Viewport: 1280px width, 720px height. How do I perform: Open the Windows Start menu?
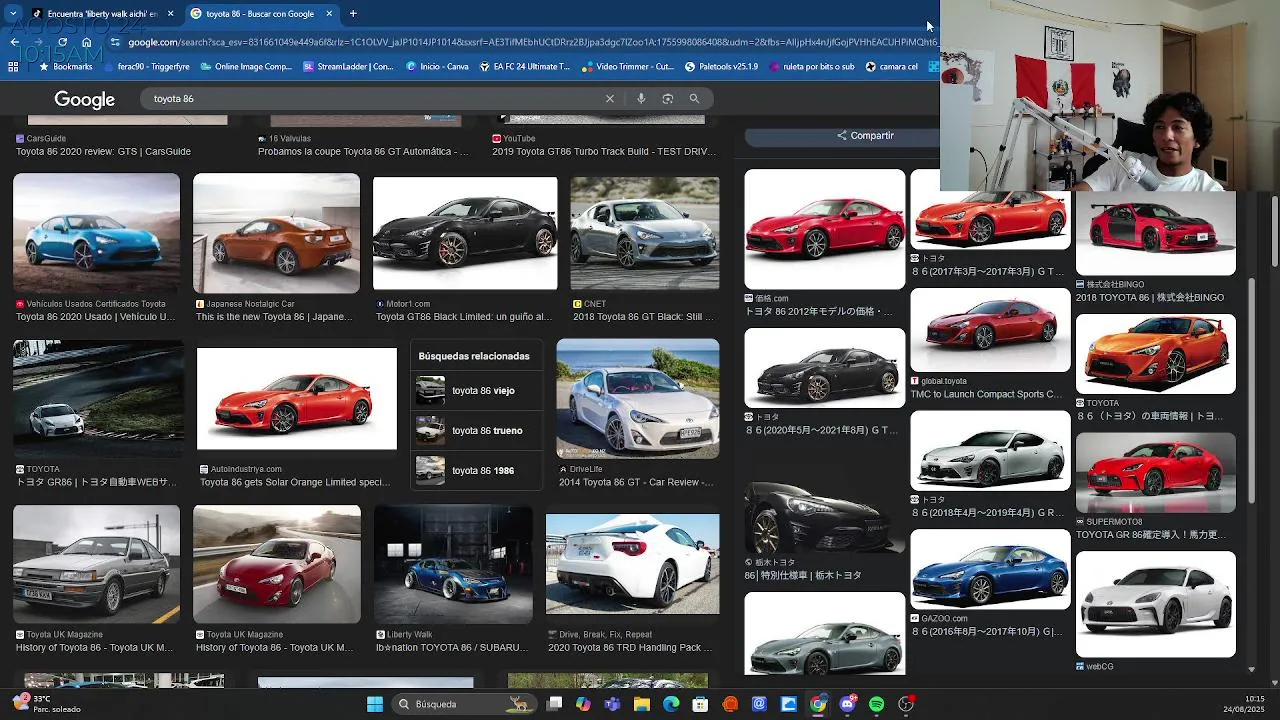[375, 704]
